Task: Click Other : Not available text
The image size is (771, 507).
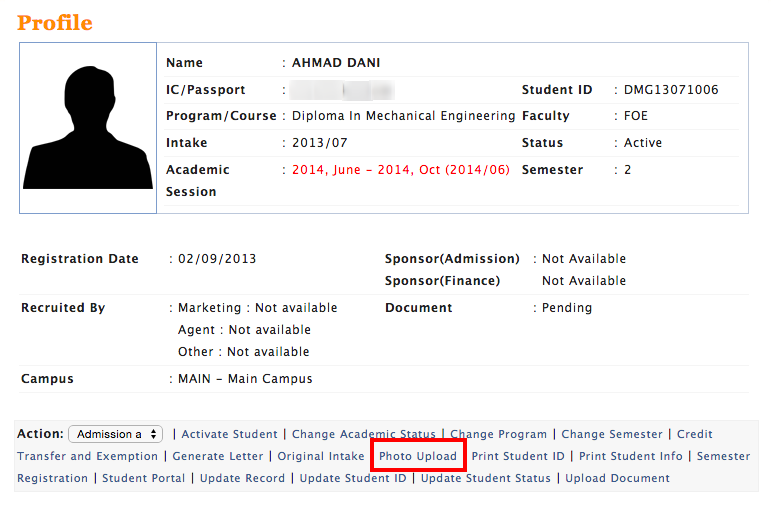Action: [x=244, y=352]
